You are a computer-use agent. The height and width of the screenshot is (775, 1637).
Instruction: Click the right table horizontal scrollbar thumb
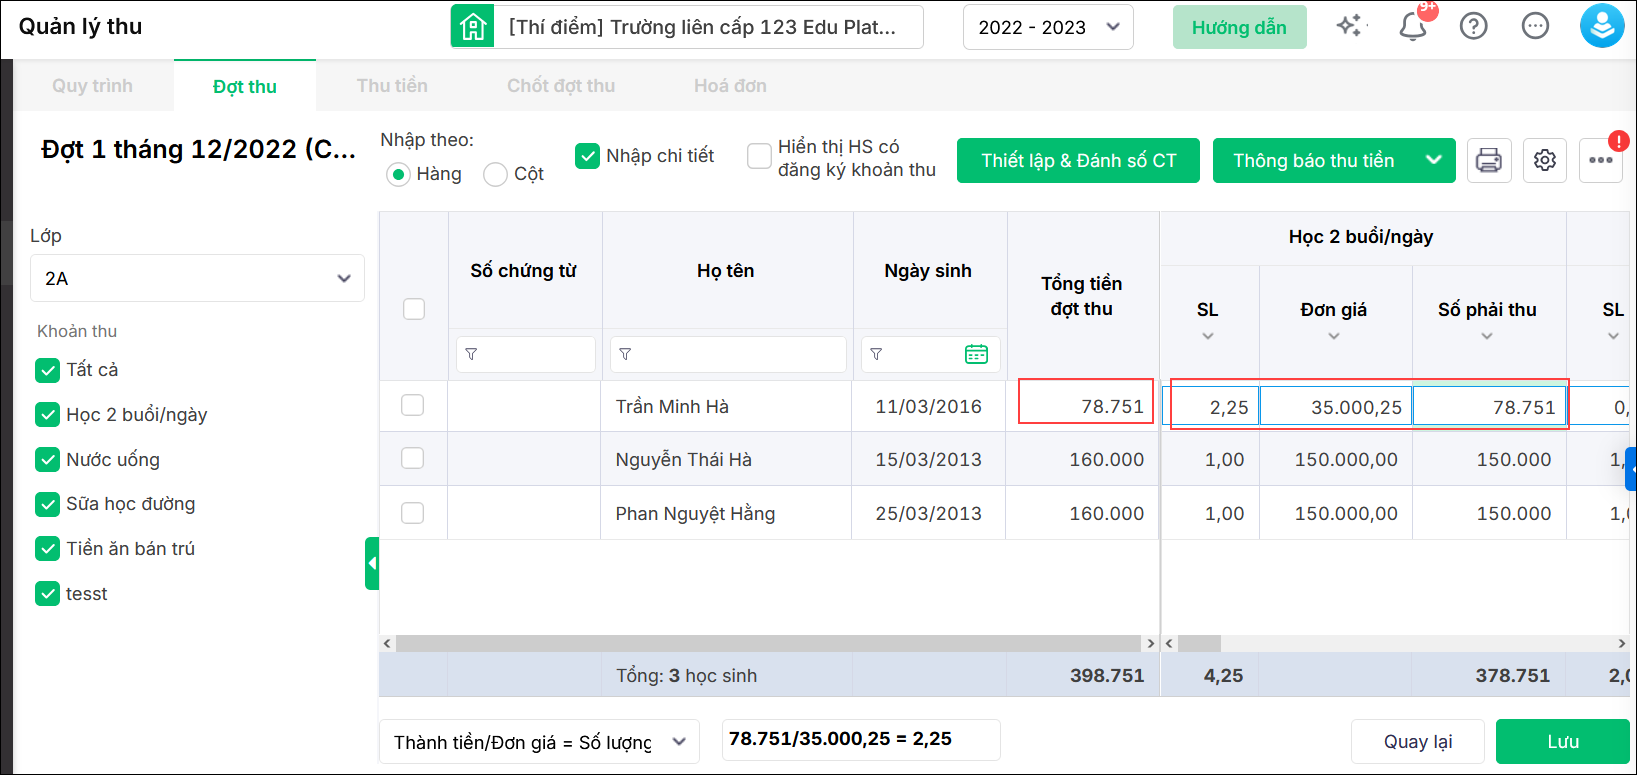click(1199, 644)
